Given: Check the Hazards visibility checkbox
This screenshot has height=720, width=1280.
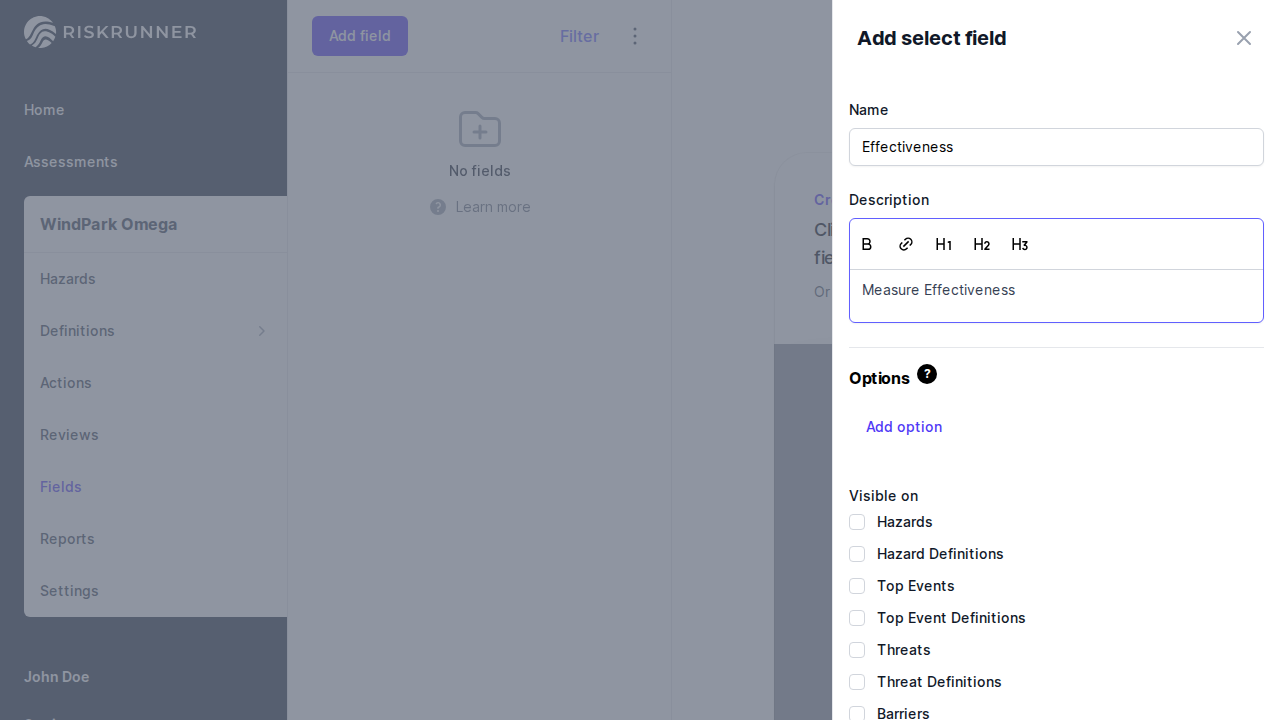Looking at the screenshot, I should [857, 522].
